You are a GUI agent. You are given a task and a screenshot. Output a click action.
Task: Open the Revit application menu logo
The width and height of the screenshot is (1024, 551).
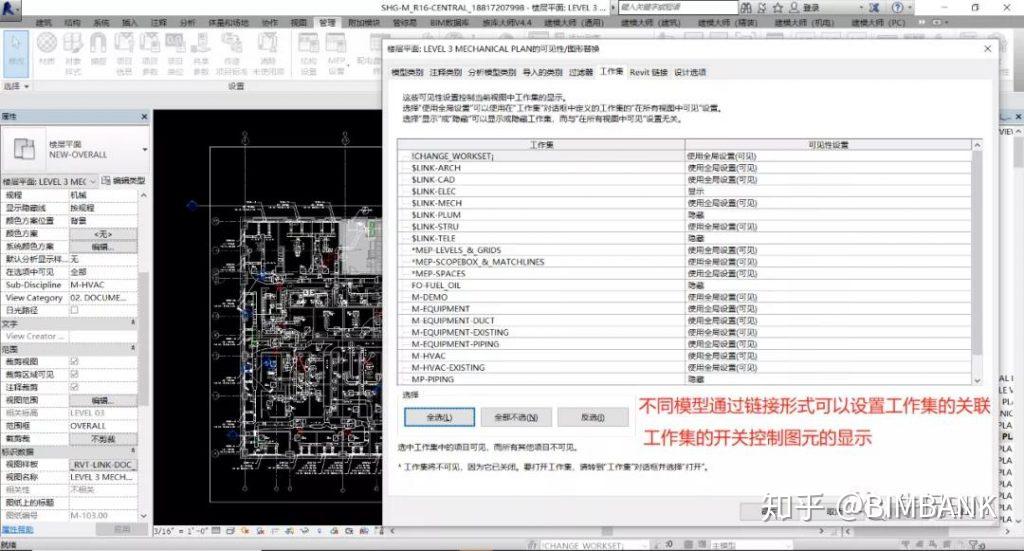click(11, 8)
